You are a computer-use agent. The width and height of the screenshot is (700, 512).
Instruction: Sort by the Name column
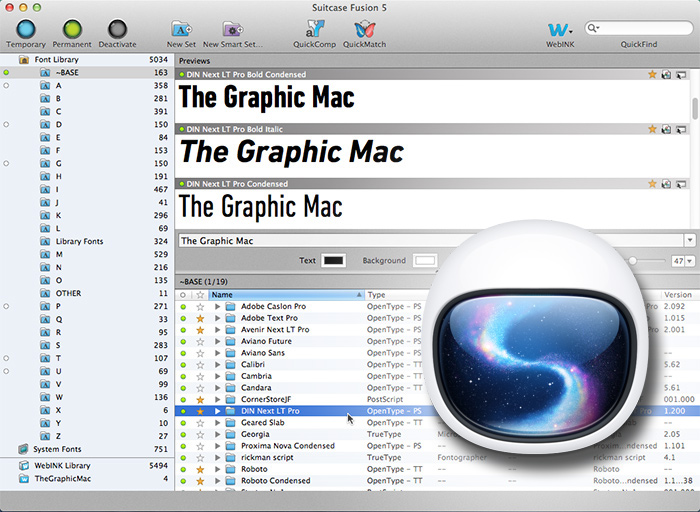(287, 295)
